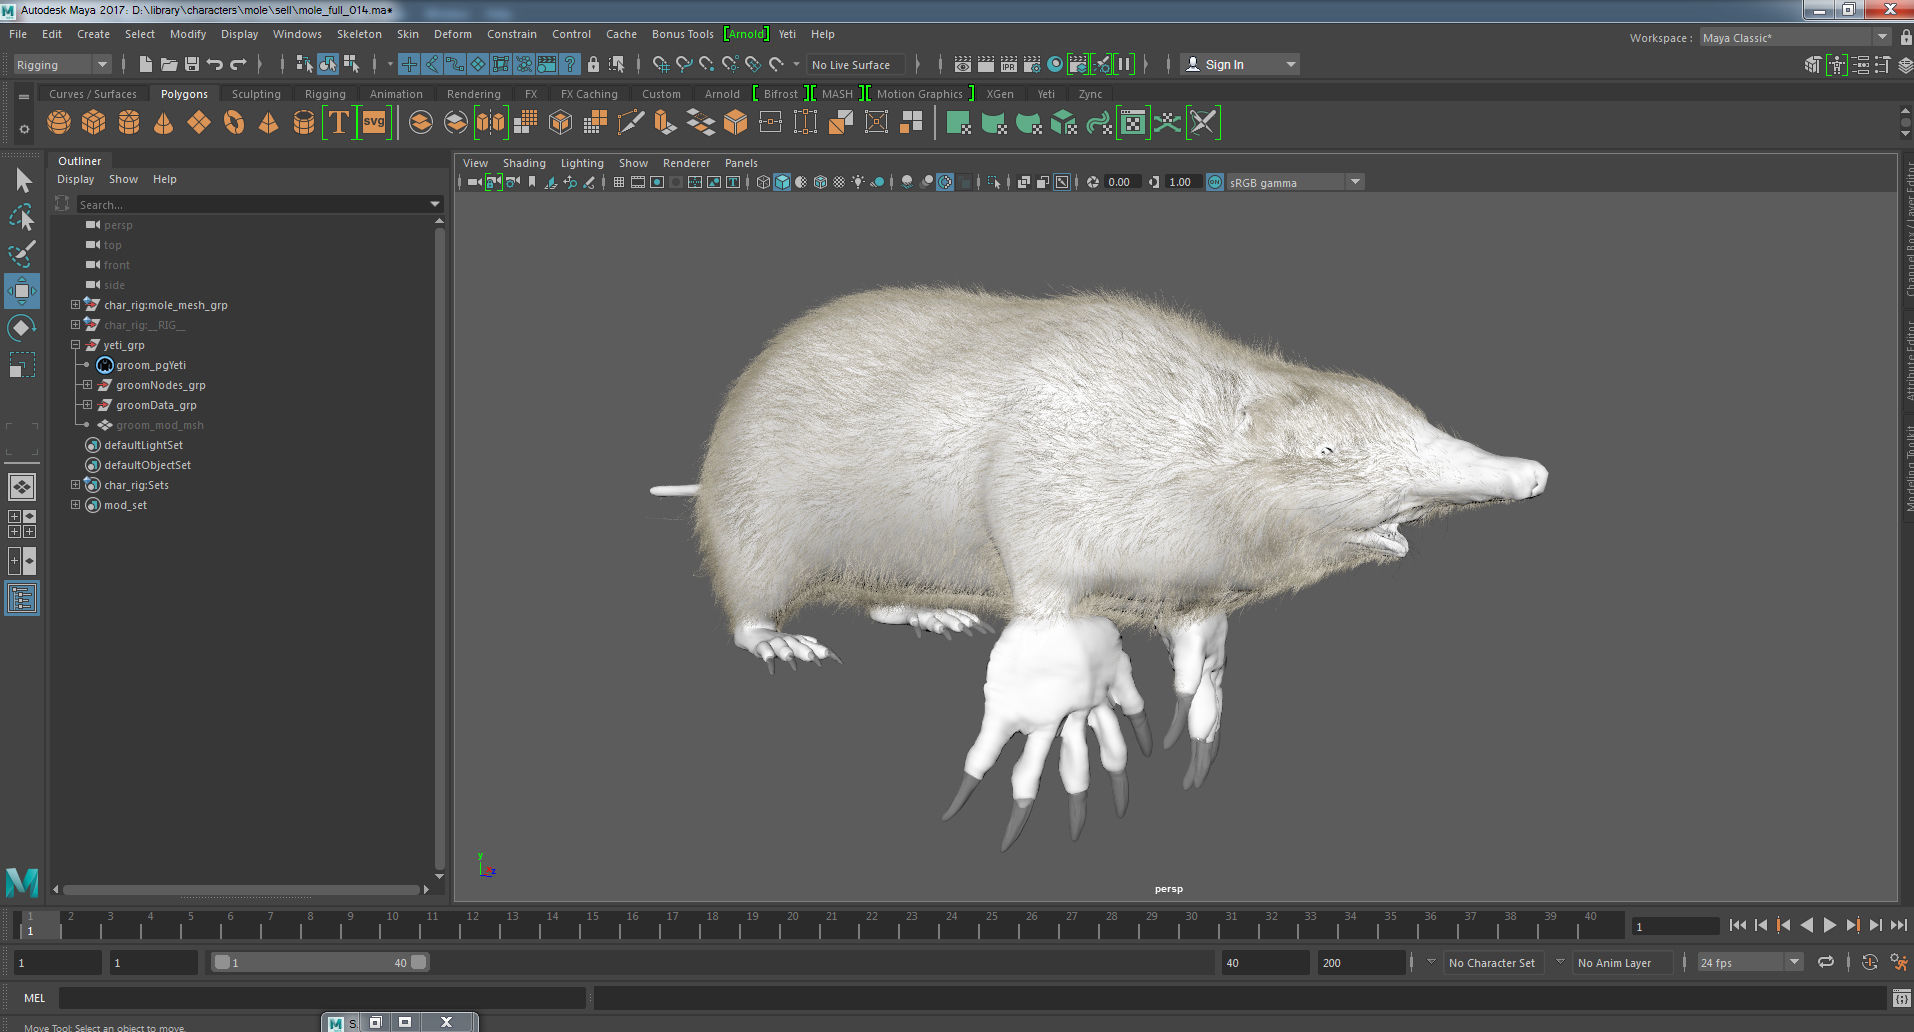The height and width of the screenshot is (1032, 1914).
Task: Create a polygon cylinder from the shelf
Action: tap(129, 123)
